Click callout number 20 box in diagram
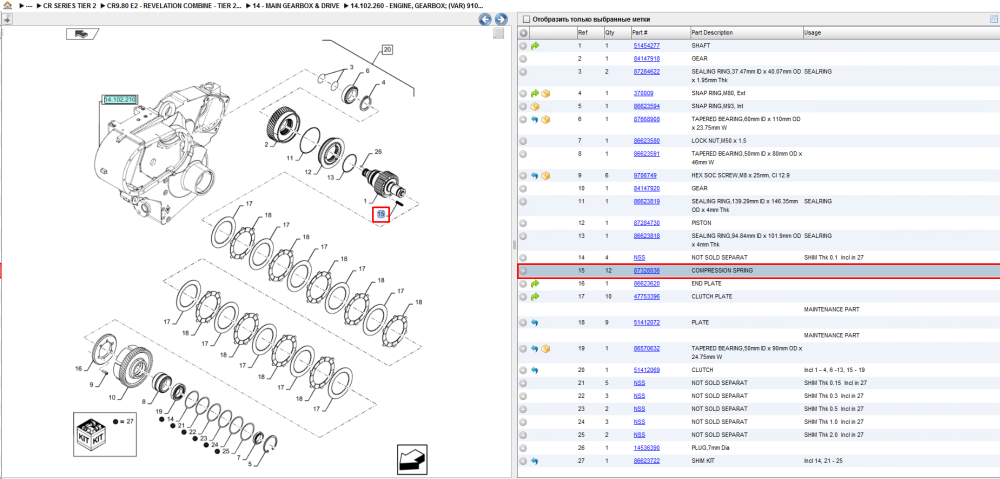Image resolution: width=1000 pixels, height=479 pixels. click(x=388, y=49)
